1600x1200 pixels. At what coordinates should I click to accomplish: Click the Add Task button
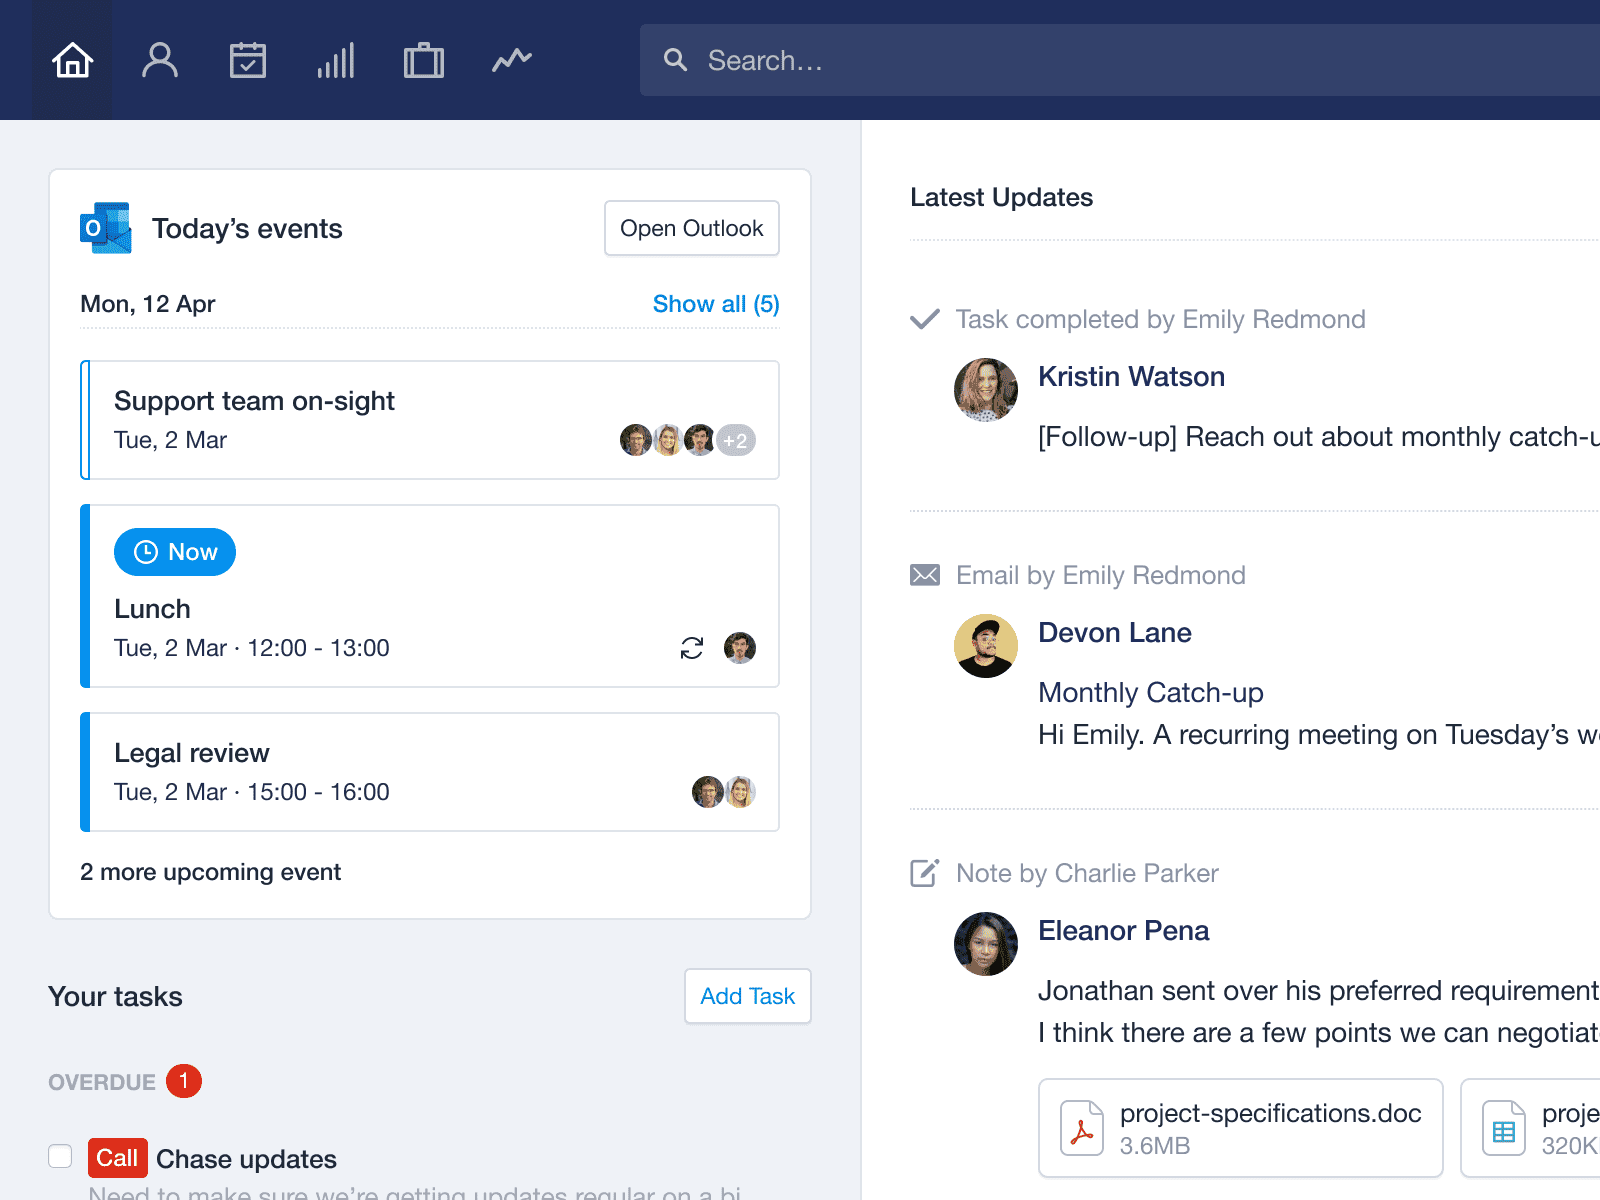coord(748,996)
